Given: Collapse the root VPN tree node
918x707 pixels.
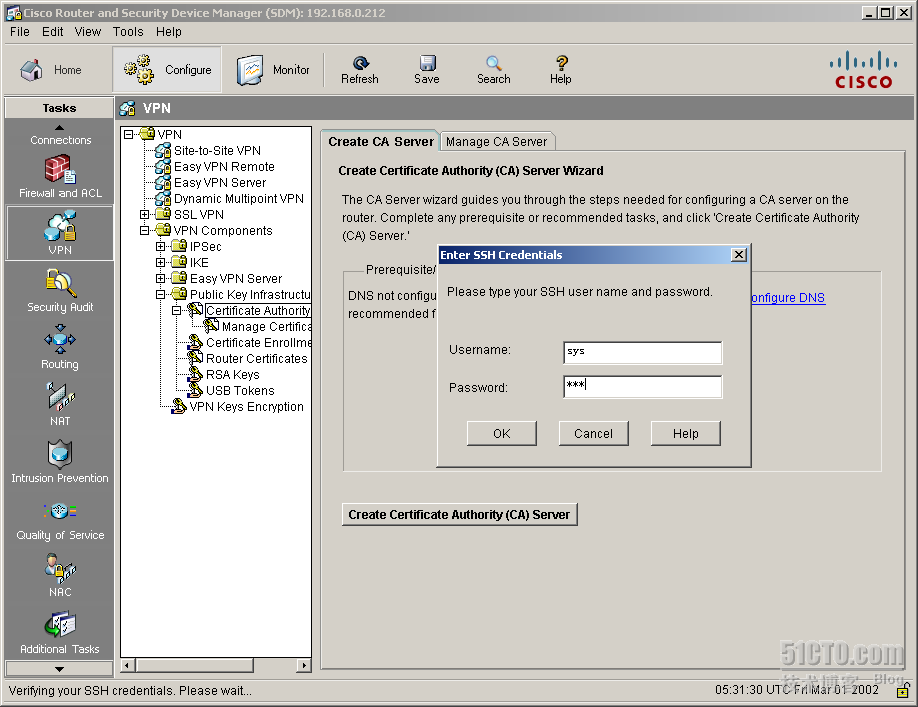Looking at the screenshot, I should point(129,135).
